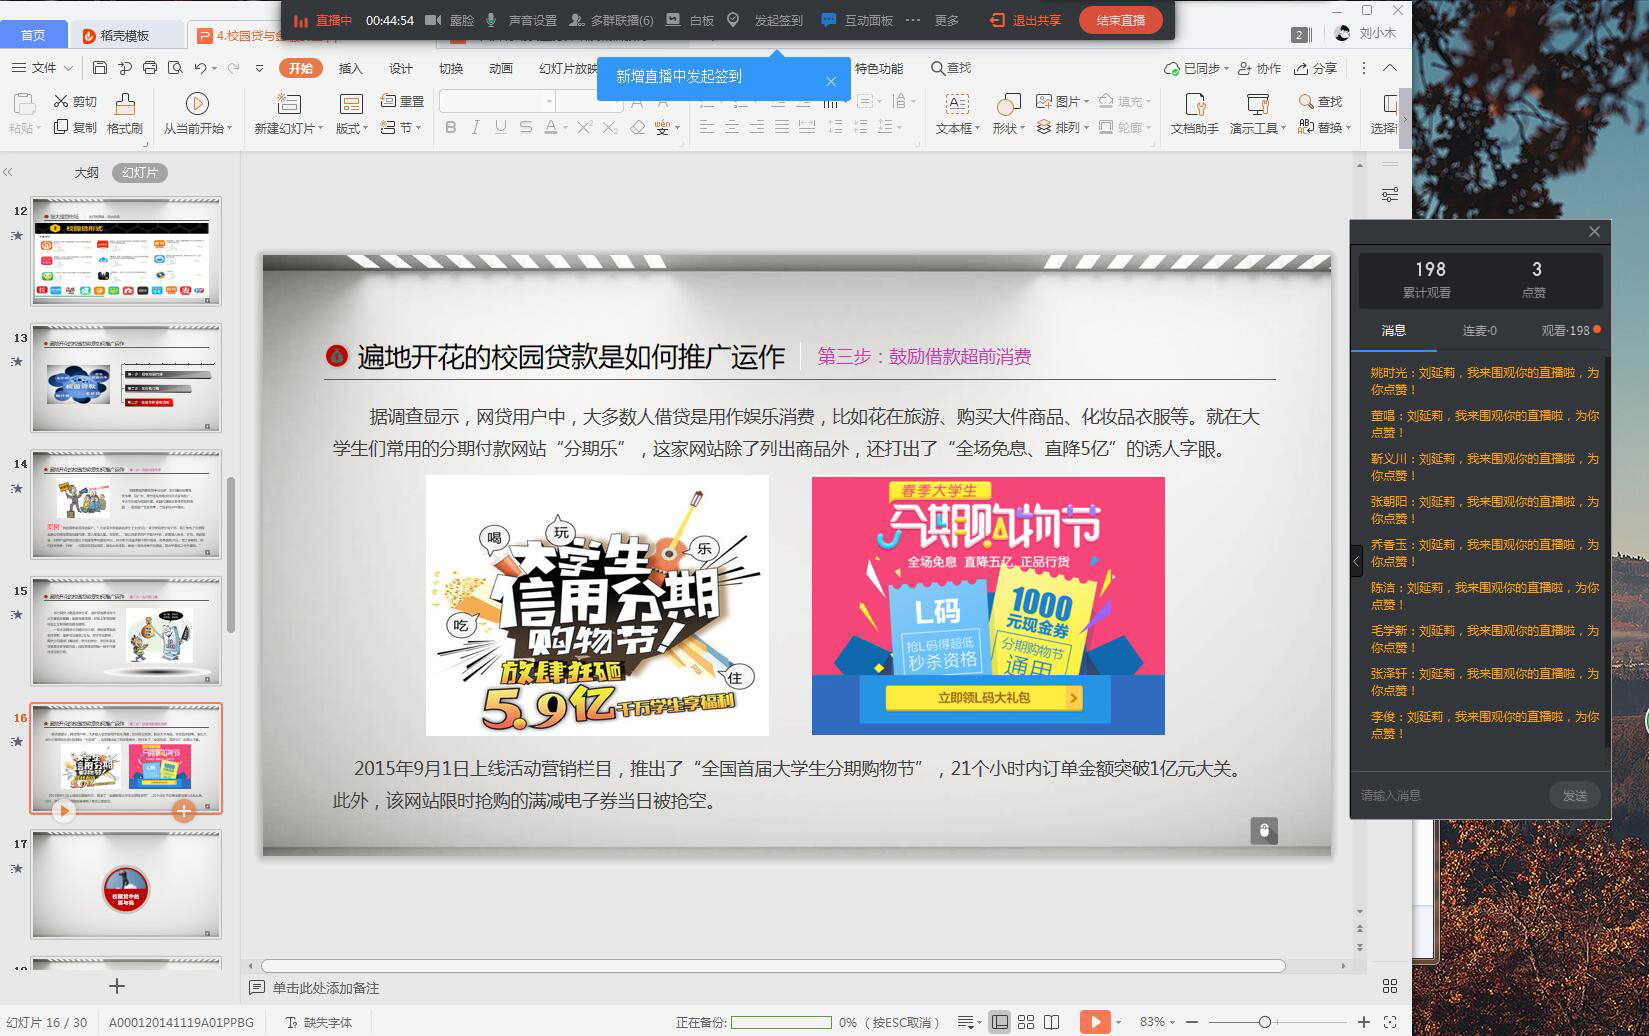The width and height of the screenshot is (1649, 1036).
Task: Select the Format Painter (格式刷) tool
Action: coord(125,114)
